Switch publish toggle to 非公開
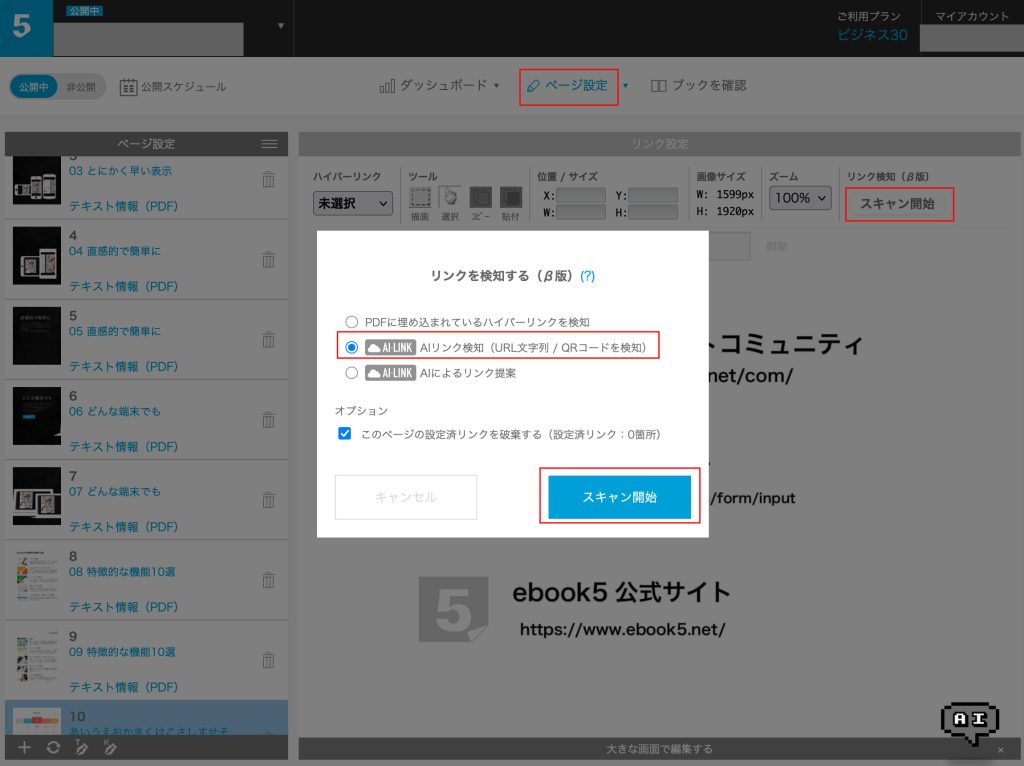This screenshot has height=766, width=1024. coord(80,87)
